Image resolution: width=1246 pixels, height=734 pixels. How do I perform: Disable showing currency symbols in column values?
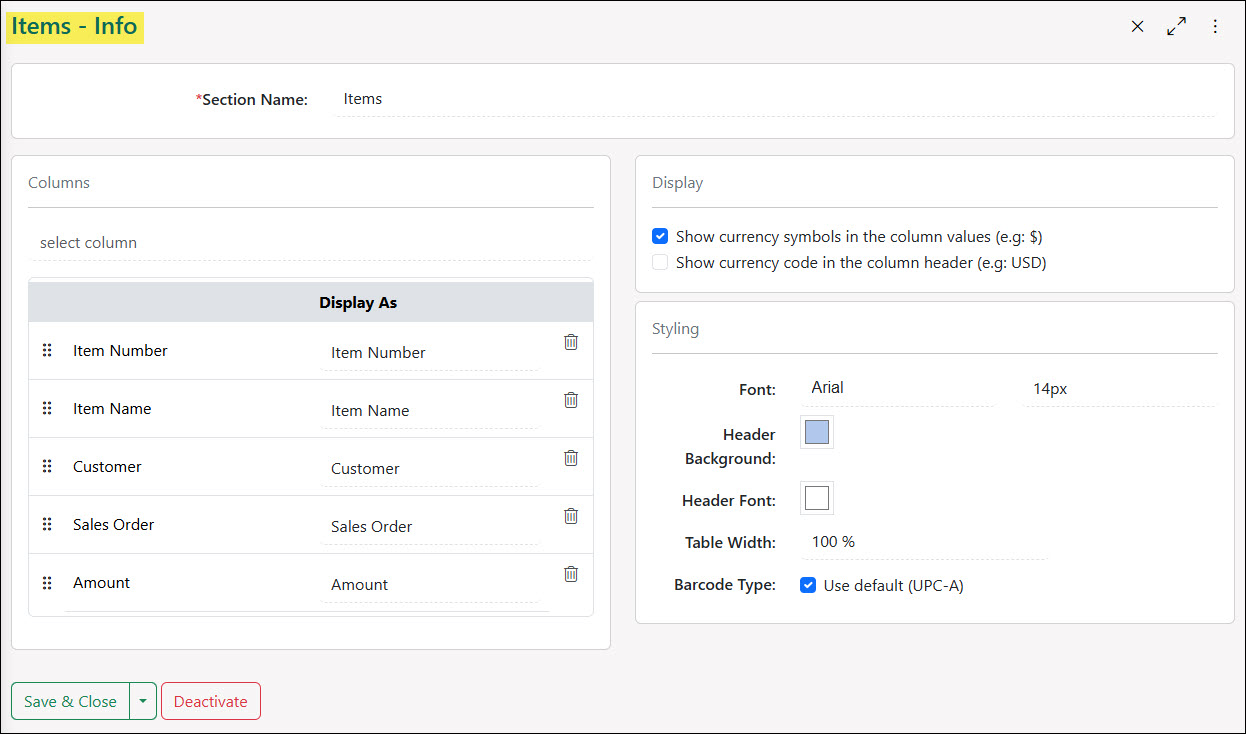pos(659,236)
